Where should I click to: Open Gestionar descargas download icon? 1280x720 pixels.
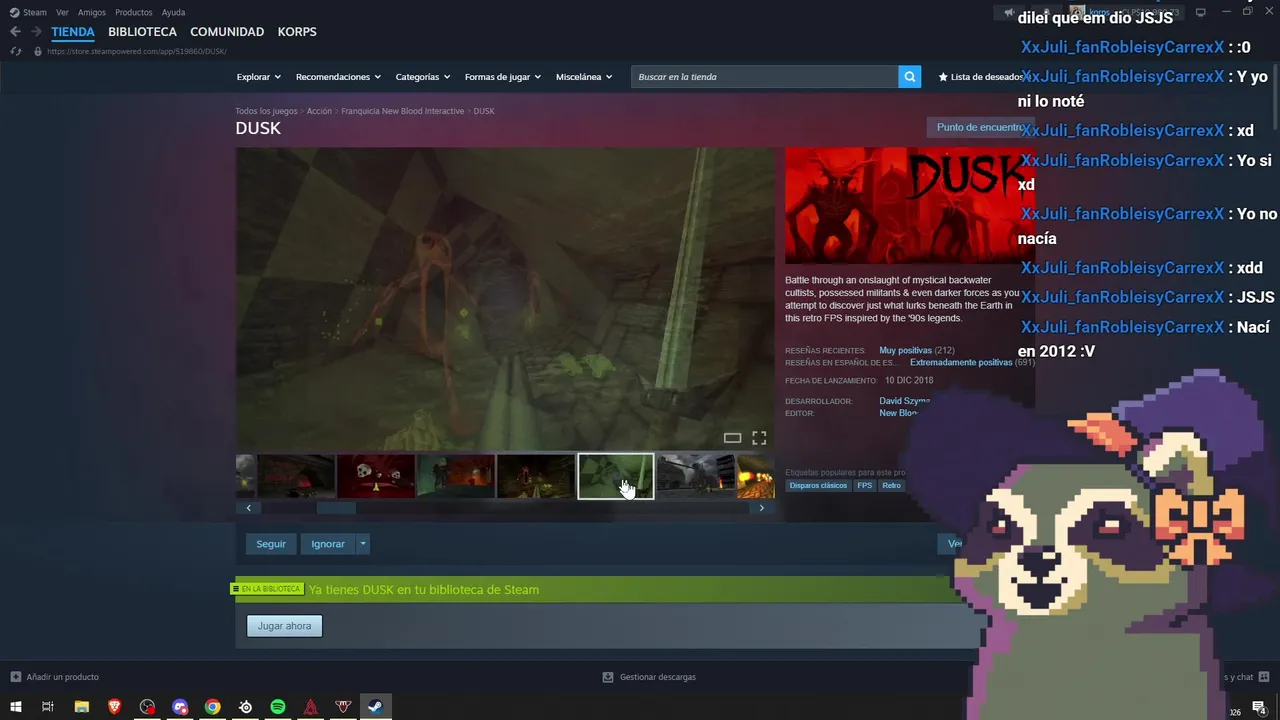tap(607, 677)
